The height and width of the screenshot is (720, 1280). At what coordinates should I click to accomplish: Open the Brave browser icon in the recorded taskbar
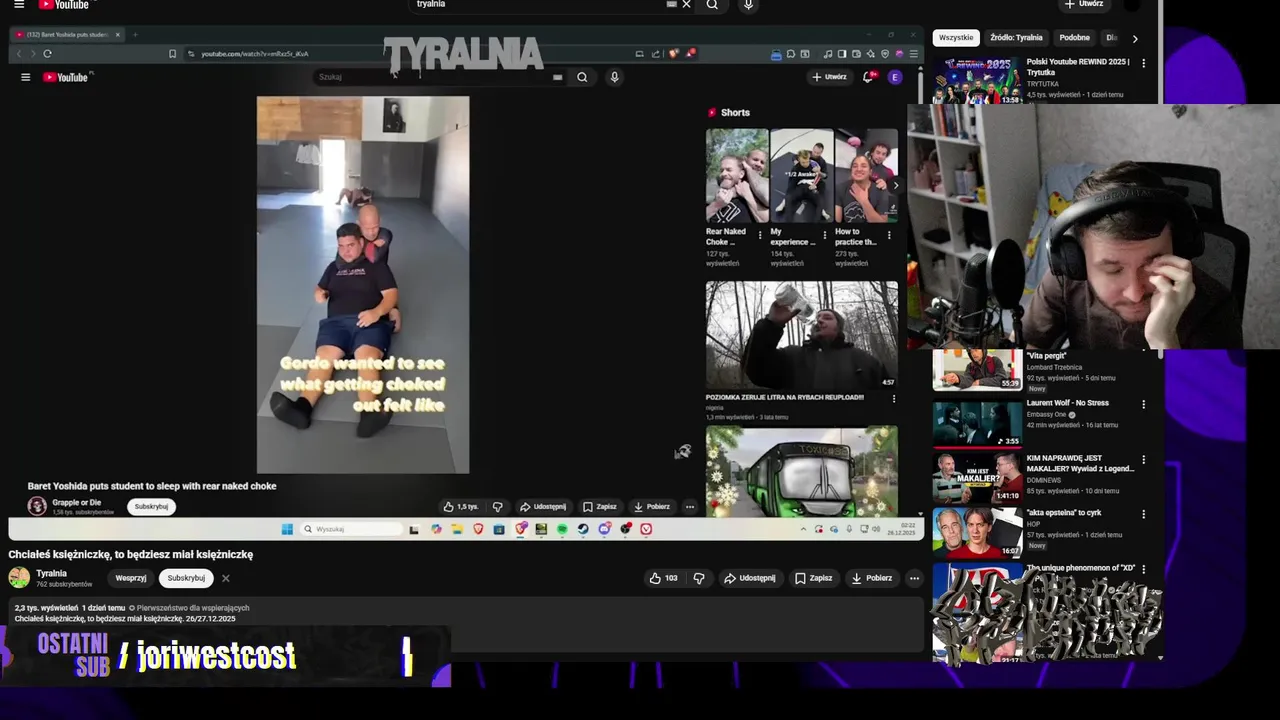478,529
